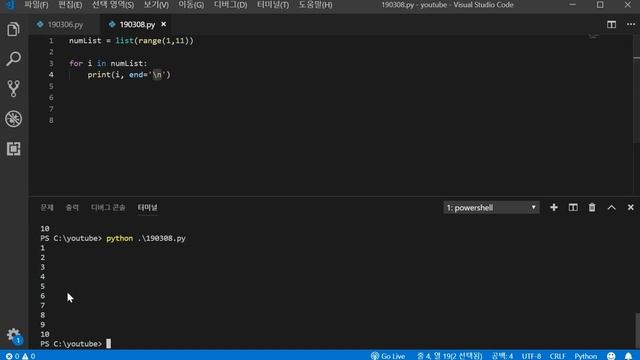Screen dimensions: 640x360
Task: Close the terminal panel
Action: coord(630,207)
